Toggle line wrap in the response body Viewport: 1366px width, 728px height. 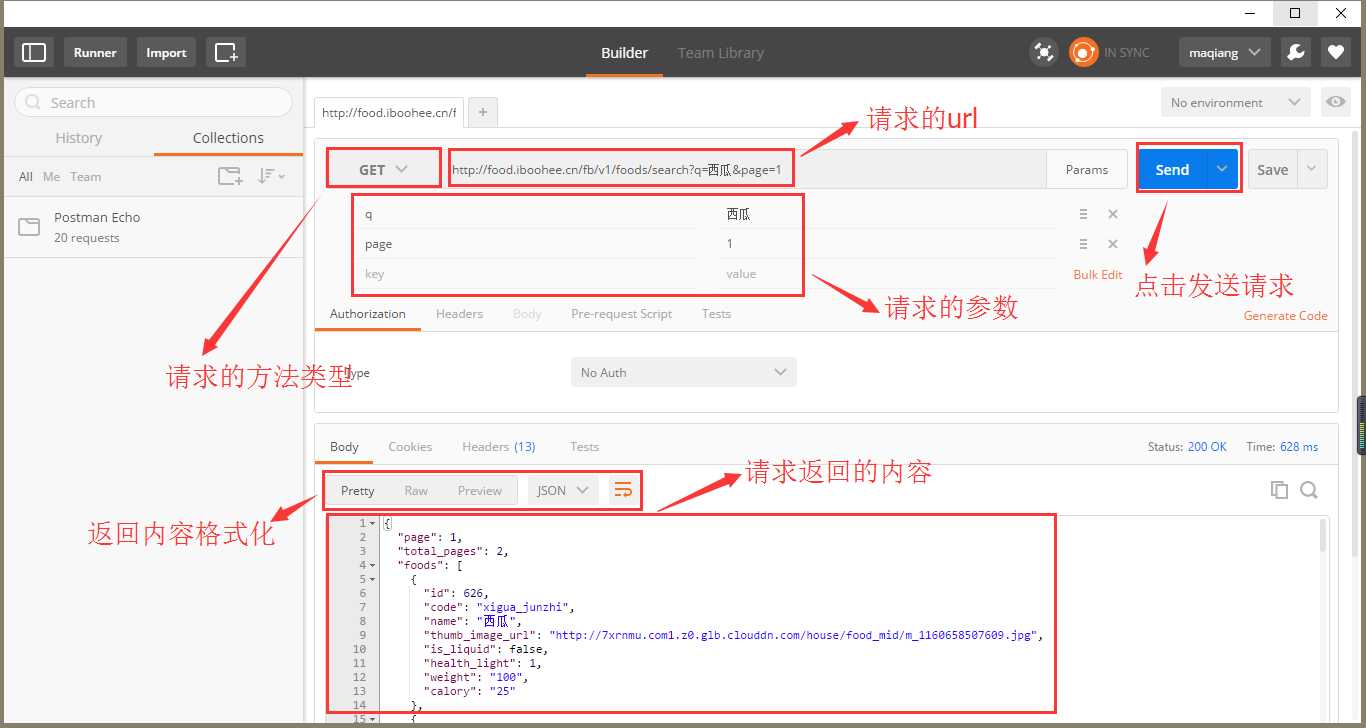(623, 490)
